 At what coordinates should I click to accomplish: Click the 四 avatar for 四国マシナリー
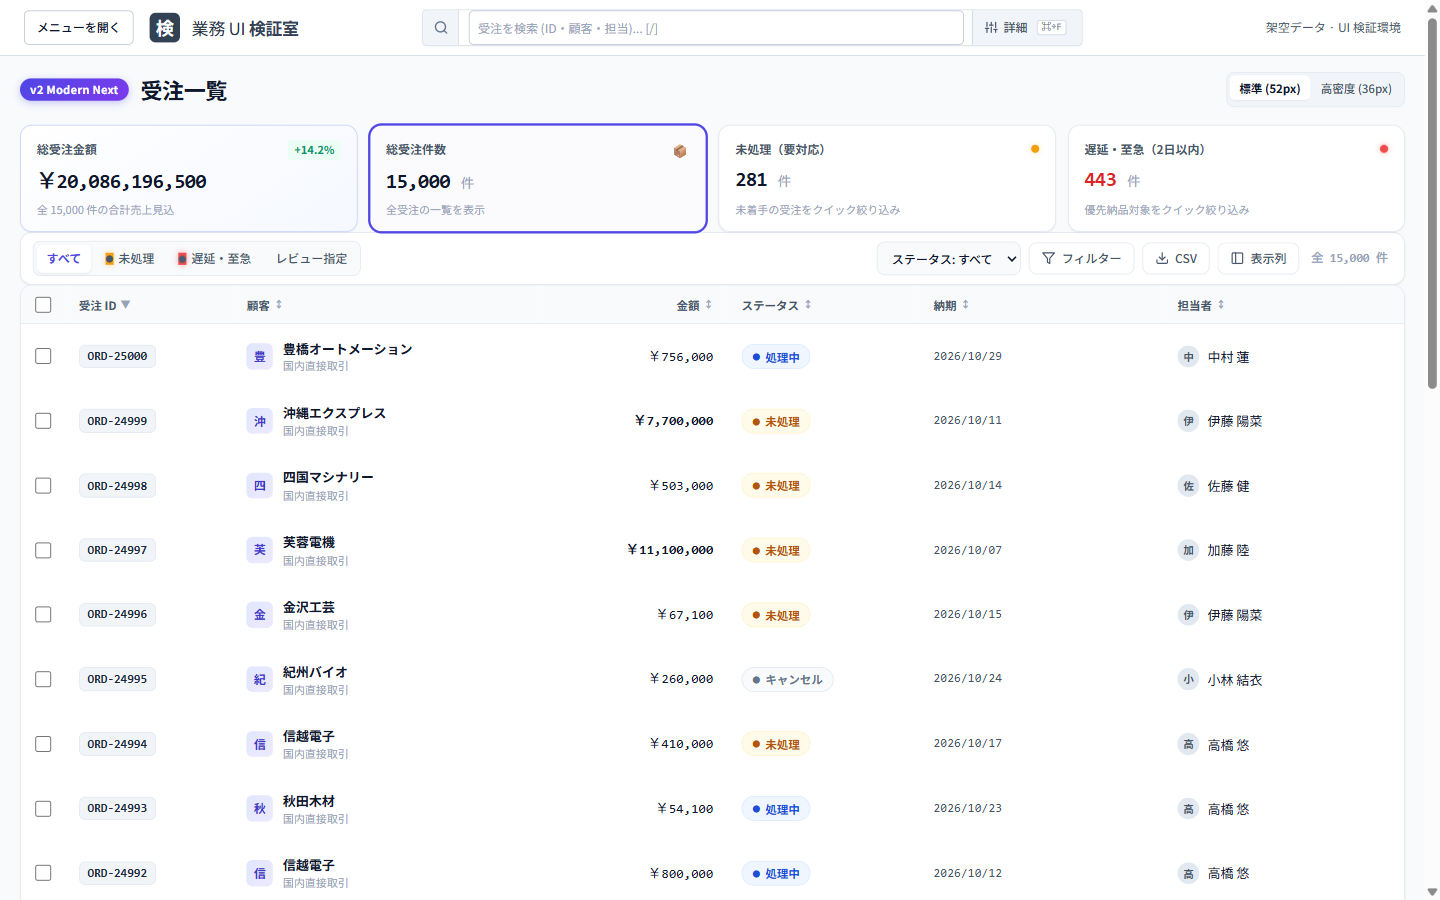click(260, 486)
